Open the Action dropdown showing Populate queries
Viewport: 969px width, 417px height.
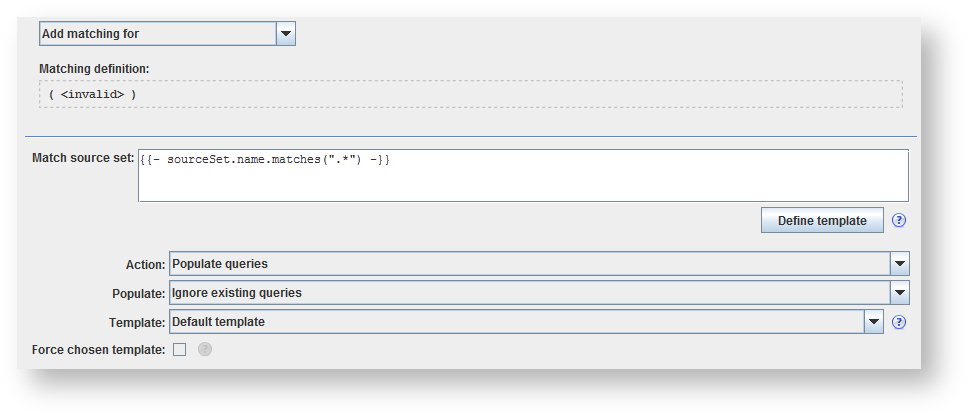pos(530,264)
